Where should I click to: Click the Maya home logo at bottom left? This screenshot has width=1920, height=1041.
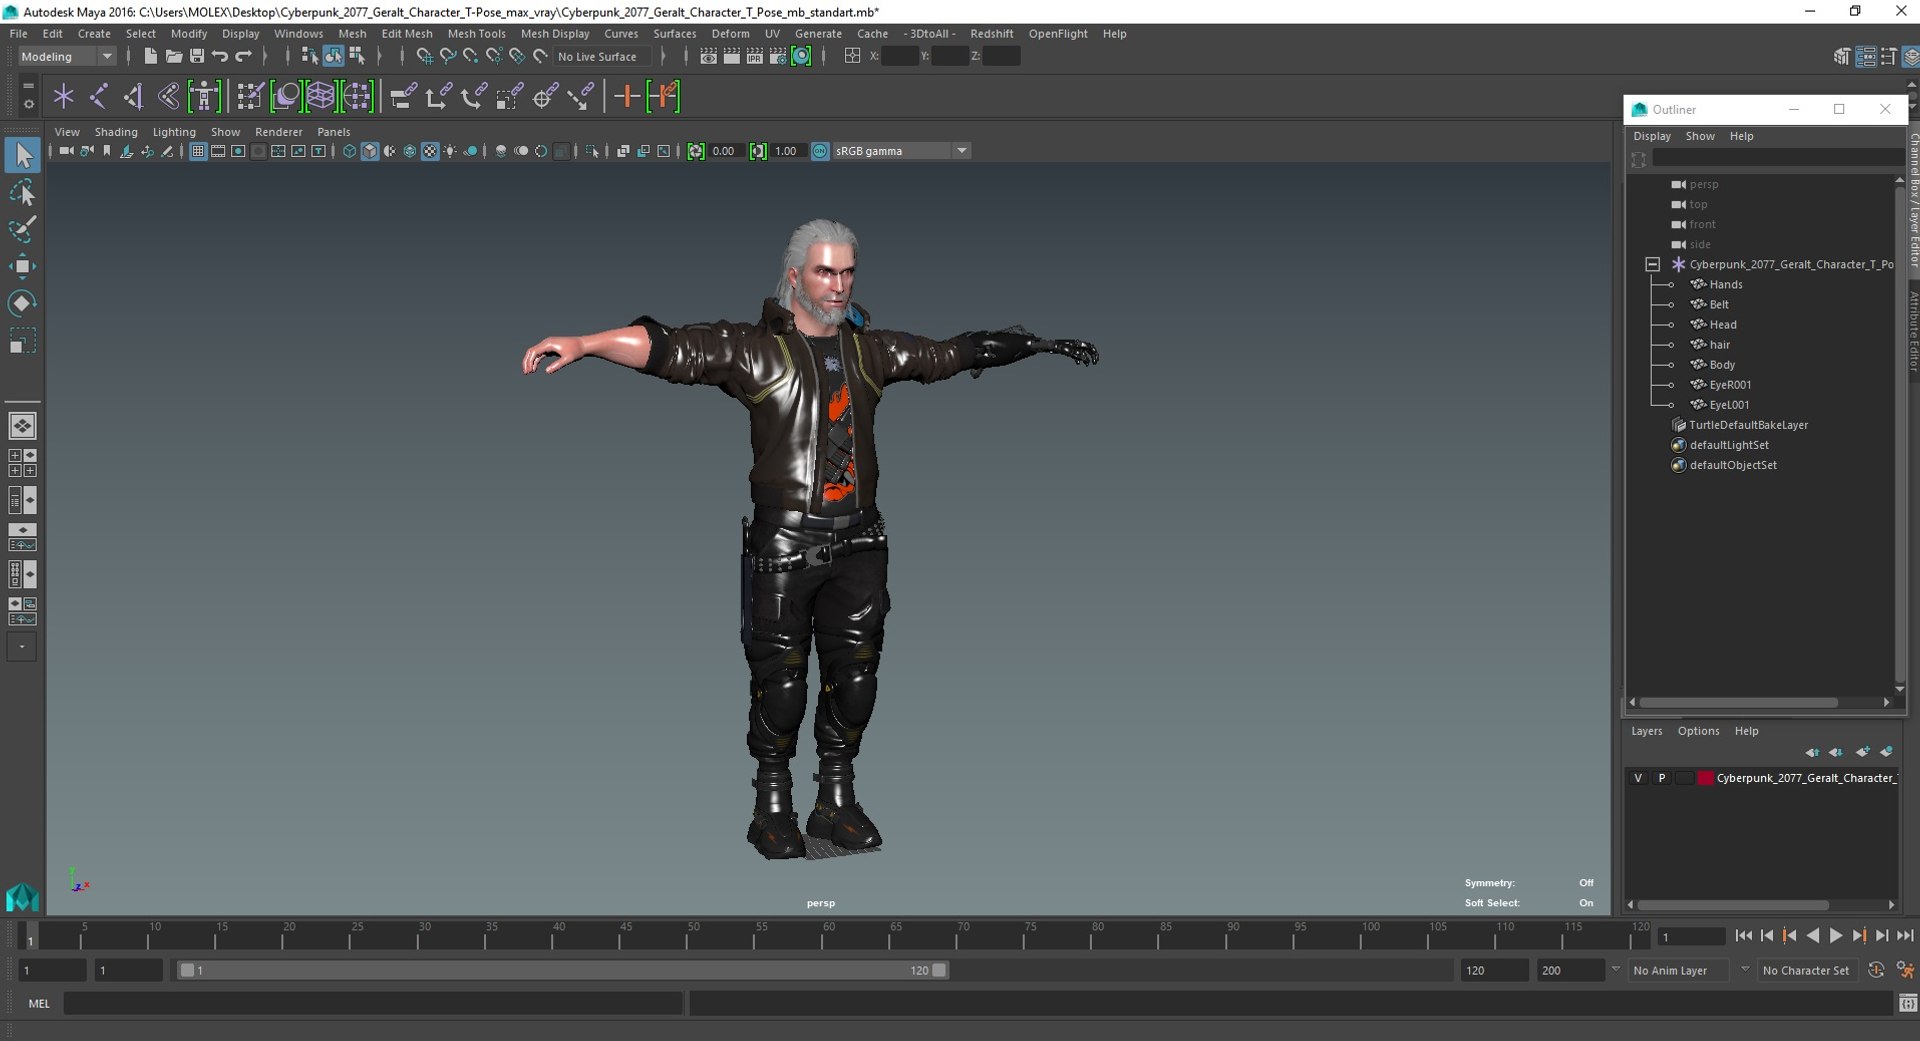coord(22,897)
